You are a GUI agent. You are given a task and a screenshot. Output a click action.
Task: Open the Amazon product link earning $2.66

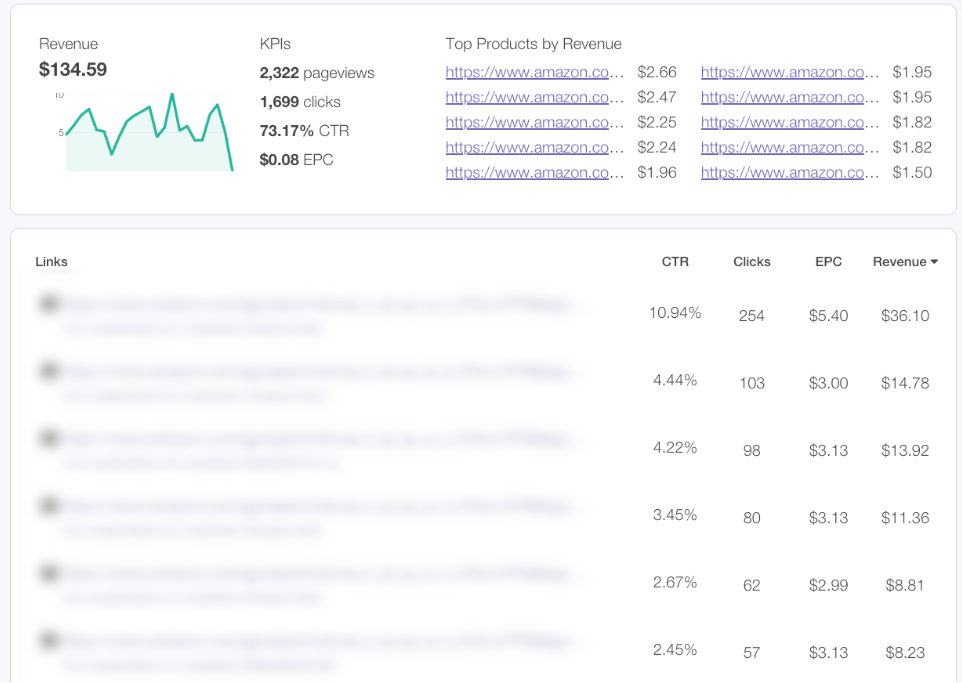pos(534,72)
